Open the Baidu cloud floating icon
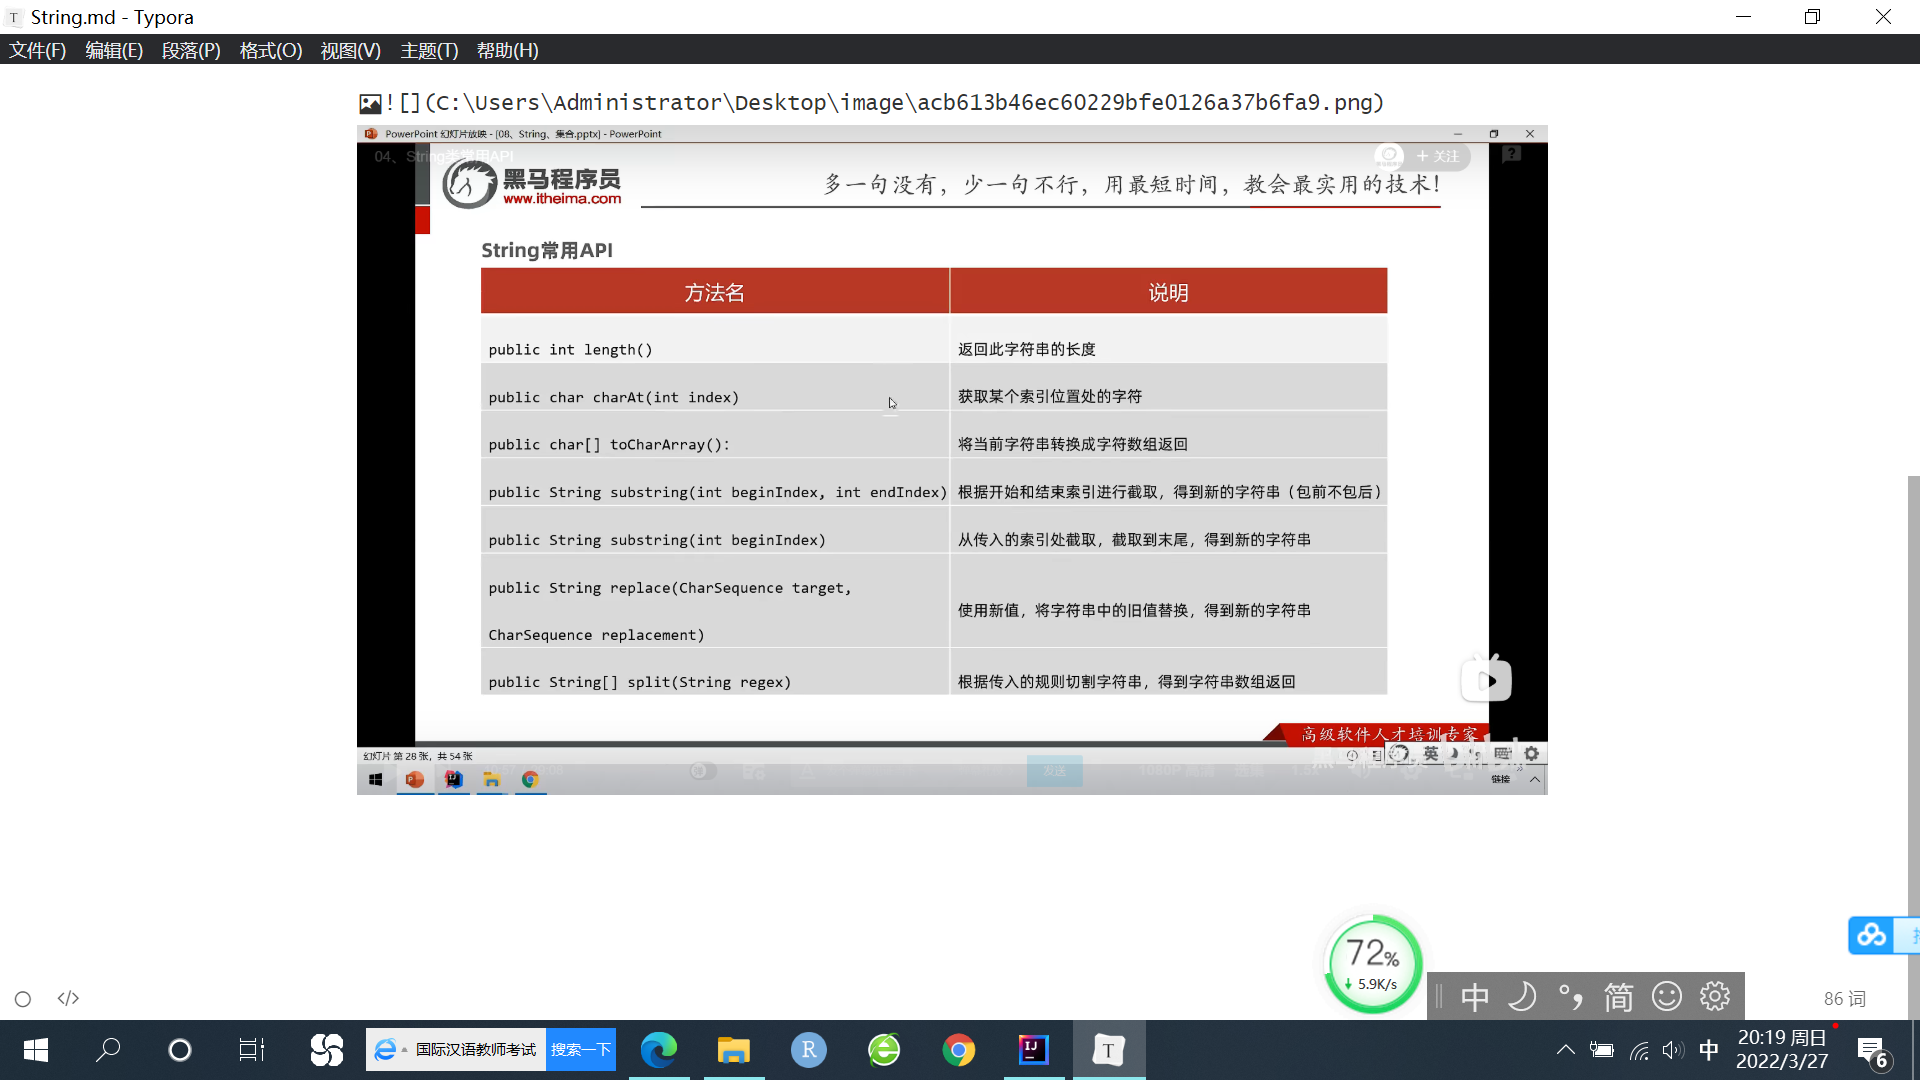1920x1080 pixels. 1871,936
